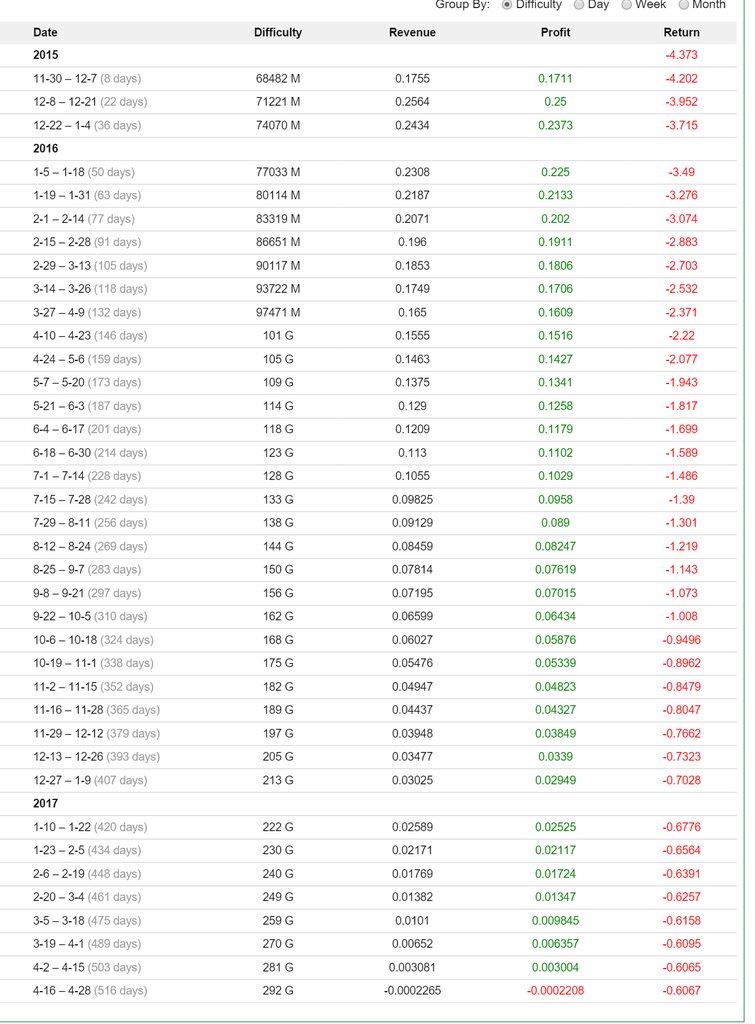Click the 12-27 – 1-9 date row

[x=90, y=780]
